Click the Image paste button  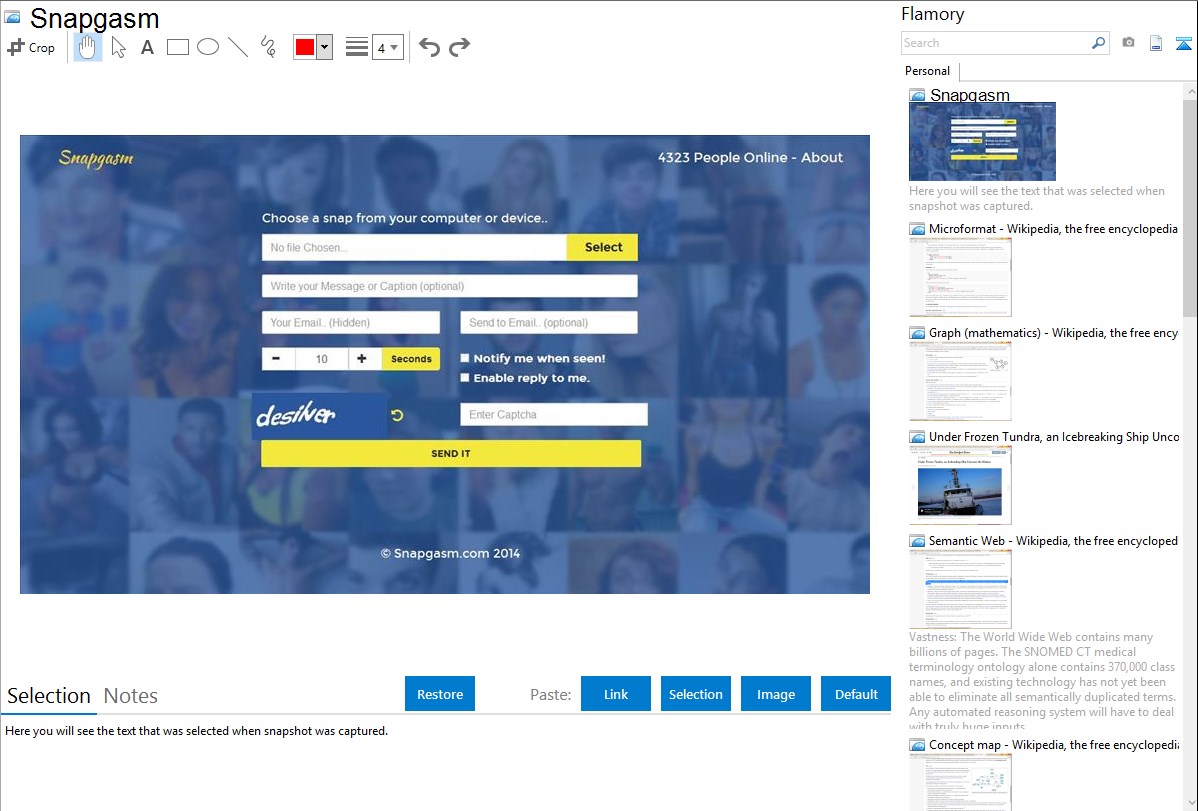pos(776,694)
